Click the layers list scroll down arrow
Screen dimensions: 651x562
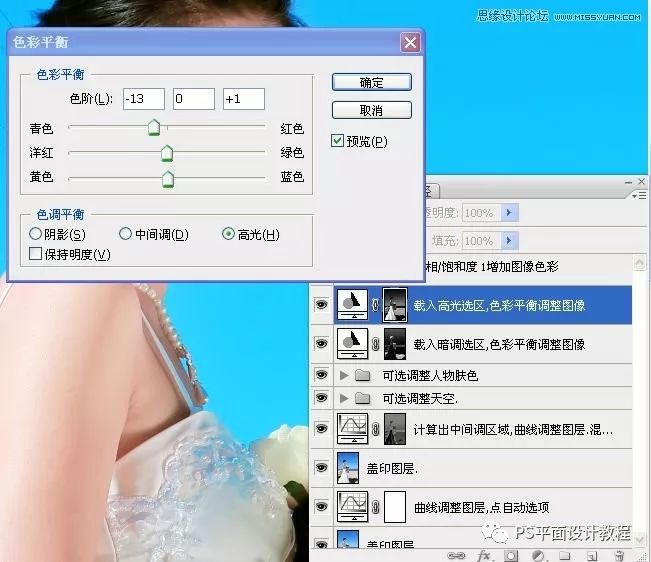(x=639, y=538)
